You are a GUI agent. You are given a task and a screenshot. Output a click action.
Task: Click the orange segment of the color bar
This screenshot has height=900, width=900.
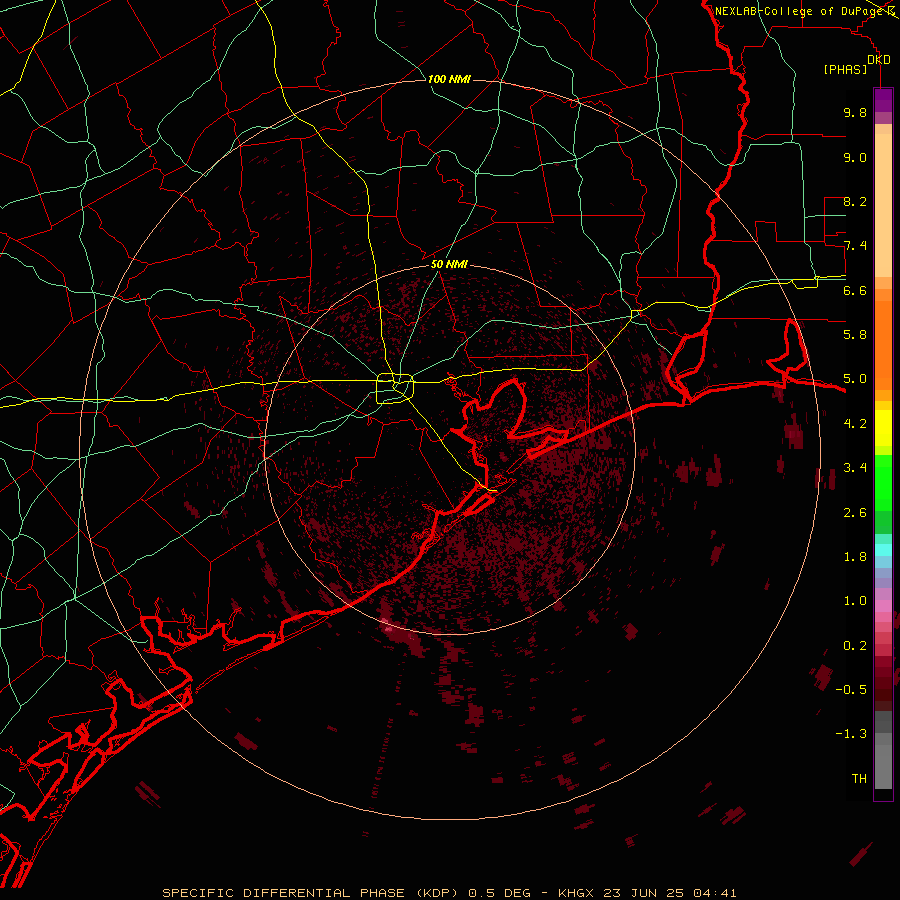click(883, 345)
